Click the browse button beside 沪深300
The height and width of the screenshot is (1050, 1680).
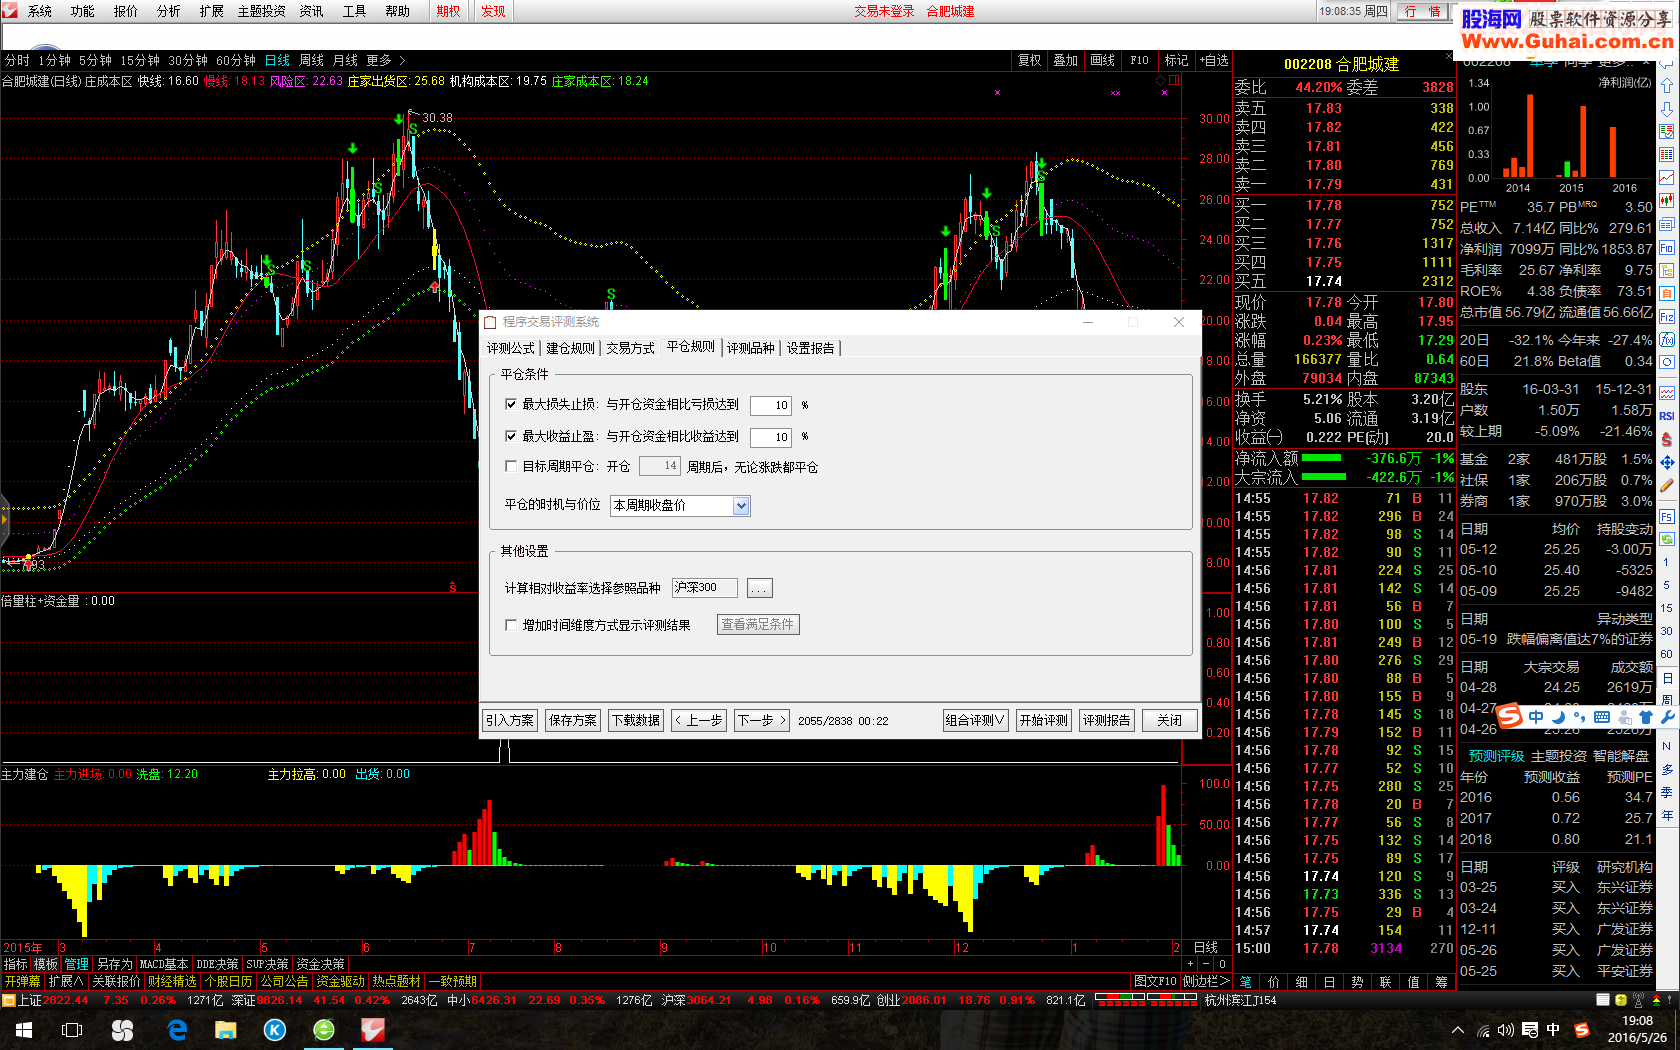[760, 588]
